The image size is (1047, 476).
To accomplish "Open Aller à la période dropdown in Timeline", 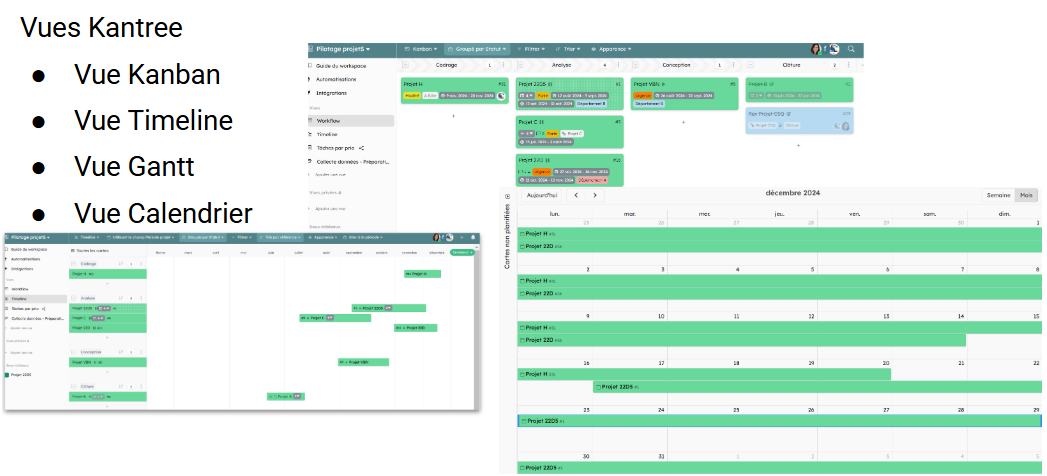I will click(x=362, y=237).
